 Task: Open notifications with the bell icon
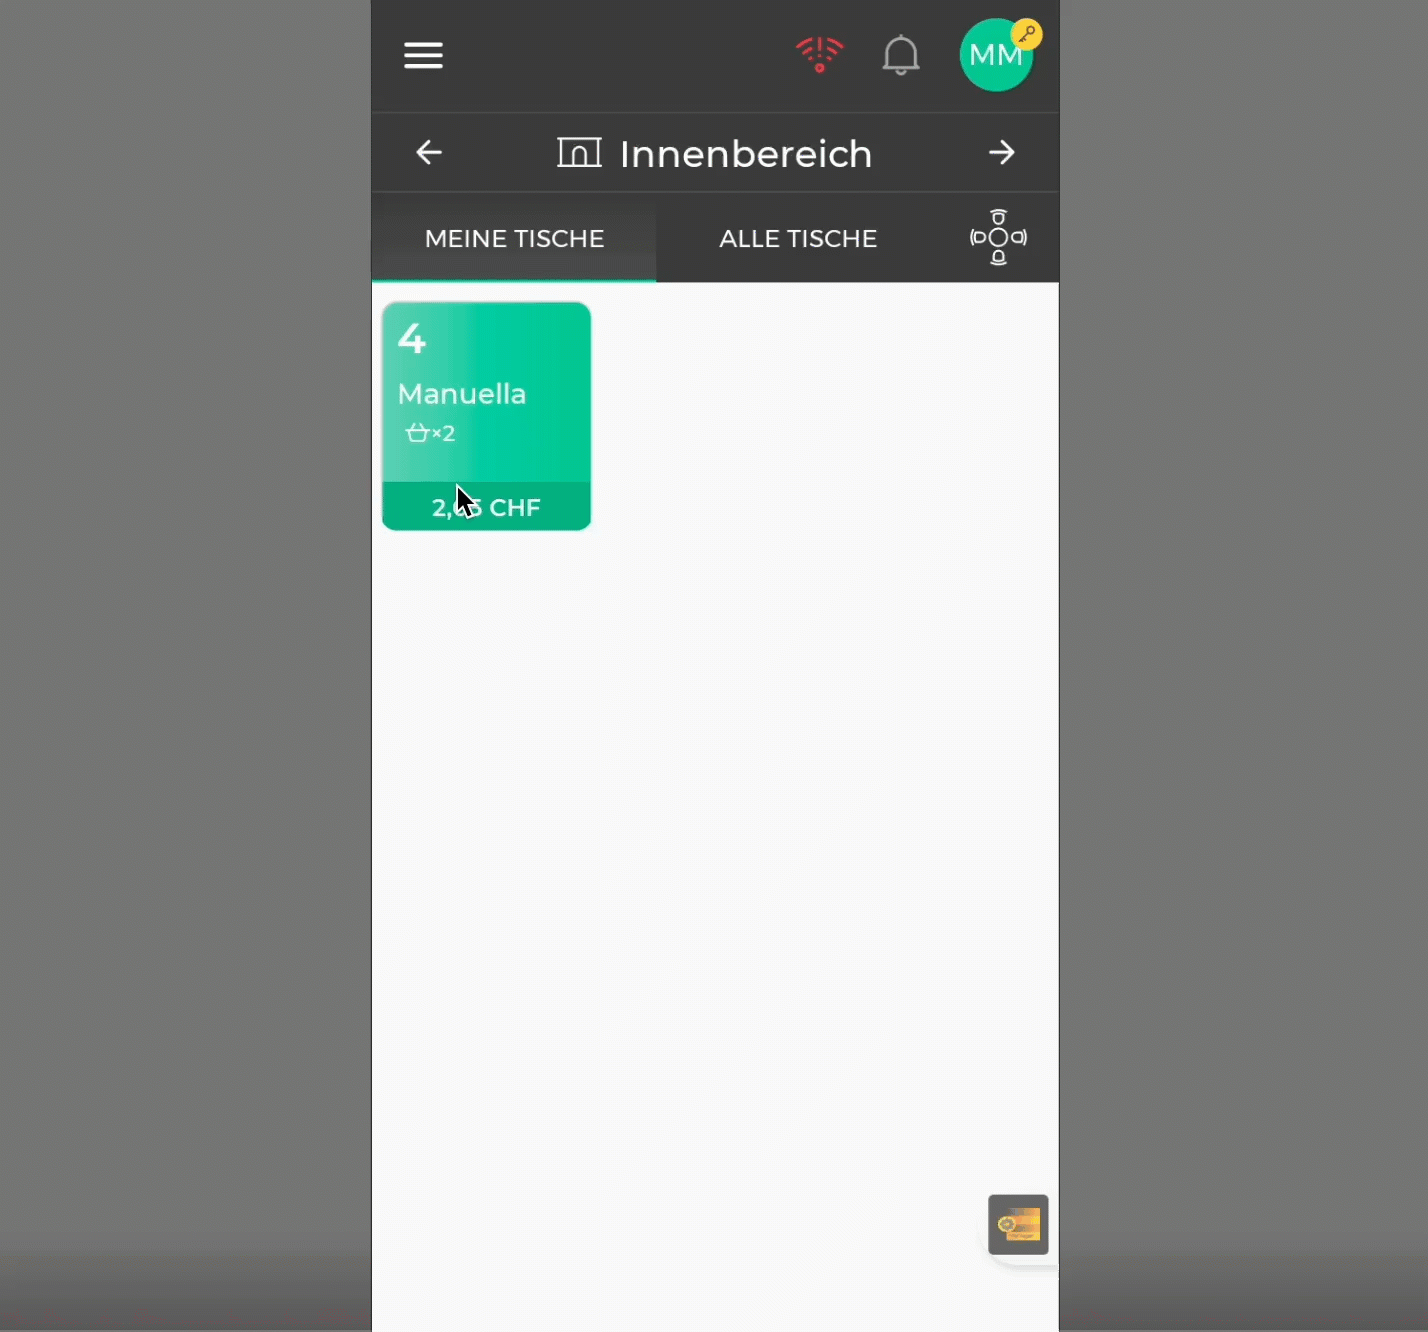pos(900,55)
